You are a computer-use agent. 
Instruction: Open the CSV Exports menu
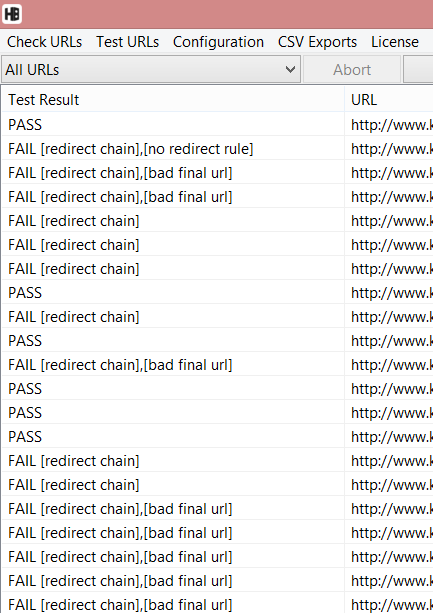click(x=317, y=42)
